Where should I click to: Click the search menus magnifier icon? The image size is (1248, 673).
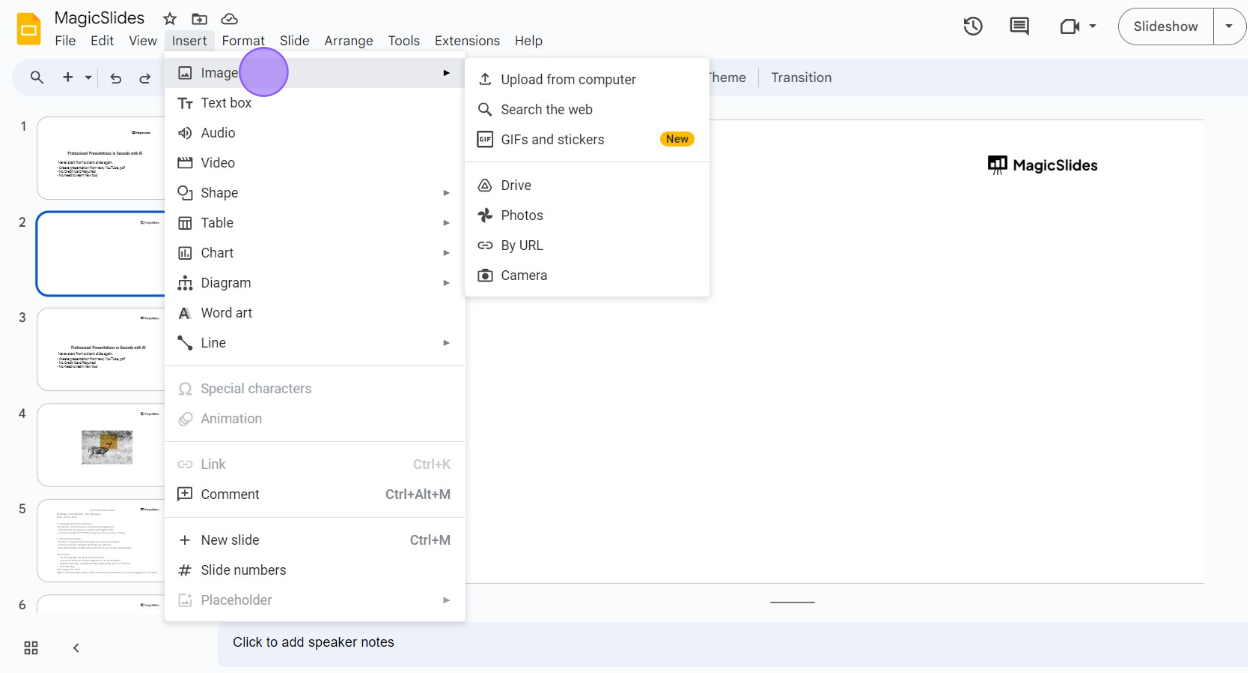pos(37,77)
